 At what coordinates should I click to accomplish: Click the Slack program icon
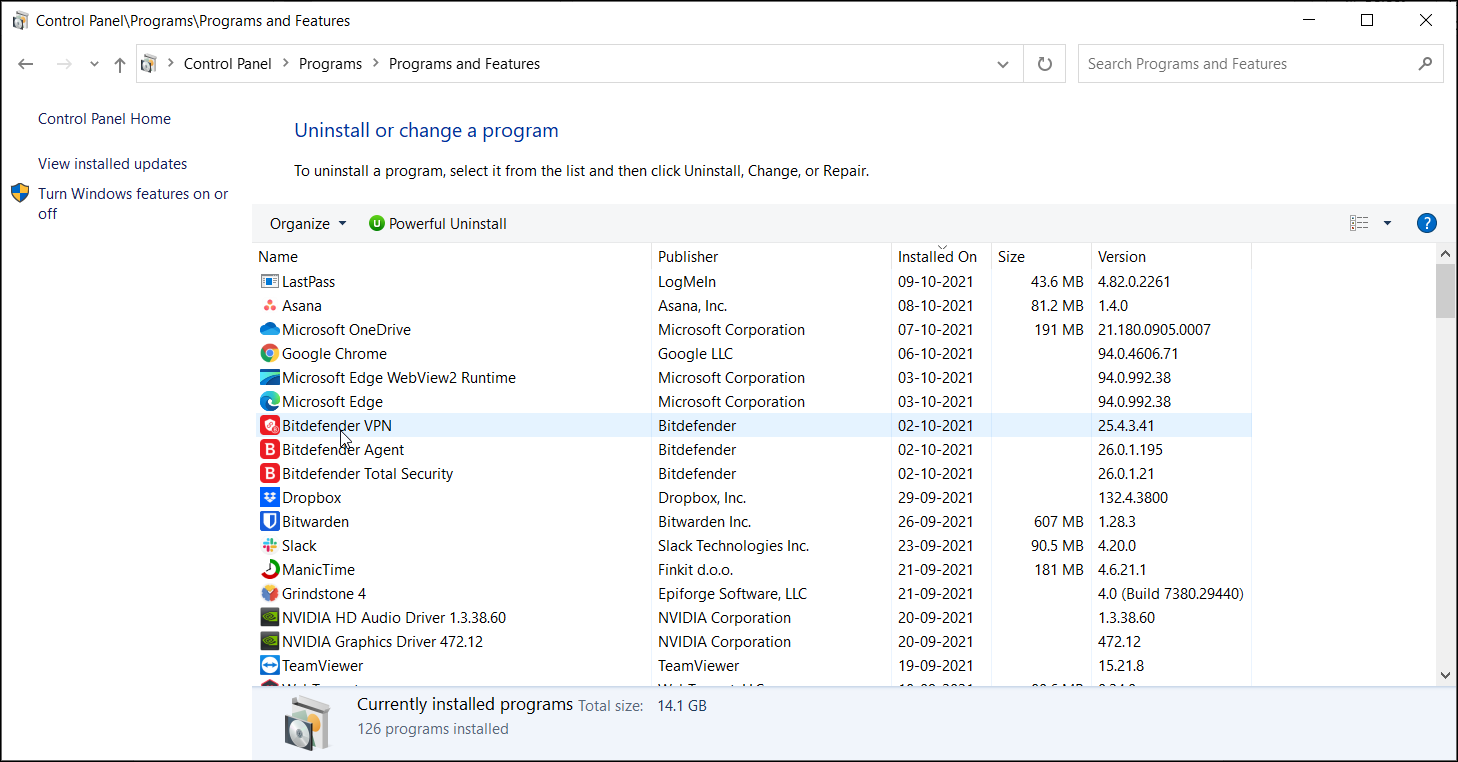tap(269, 546)
